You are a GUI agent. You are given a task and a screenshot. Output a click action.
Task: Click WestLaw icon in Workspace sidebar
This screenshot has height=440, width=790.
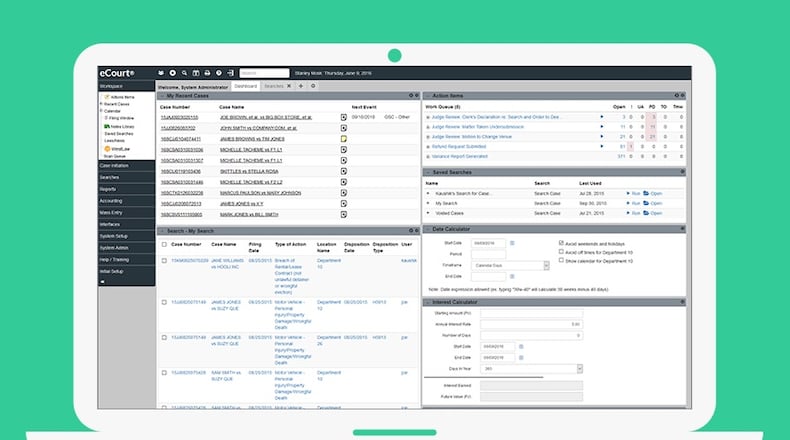click(x=107, y=149)
